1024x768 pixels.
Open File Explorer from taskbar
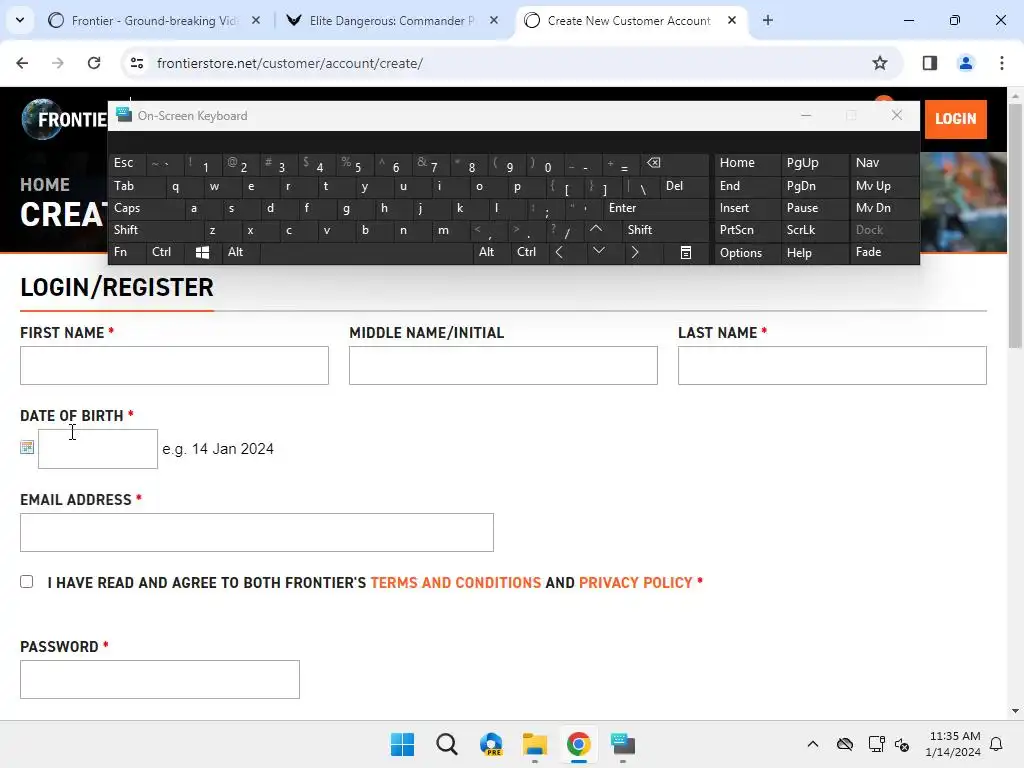click(x=535, y=744)
